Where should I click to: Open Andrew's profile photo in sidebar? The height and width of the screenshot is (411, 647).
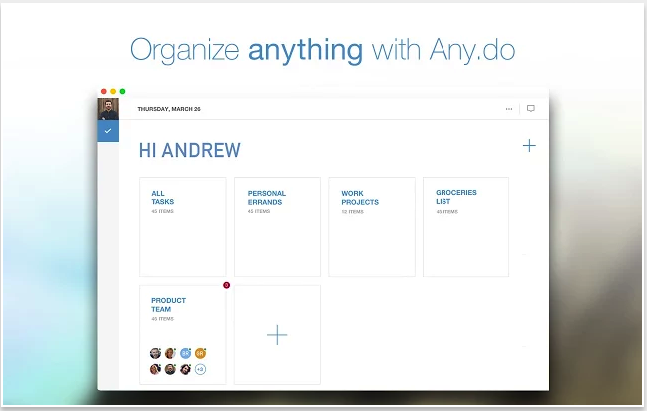[108, 109]
